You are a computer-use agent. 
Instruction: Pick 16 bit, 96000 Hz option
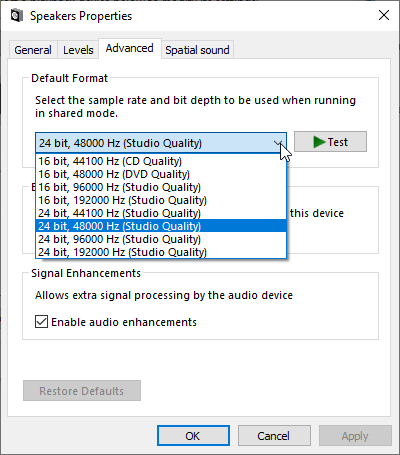tap(161, 187)
